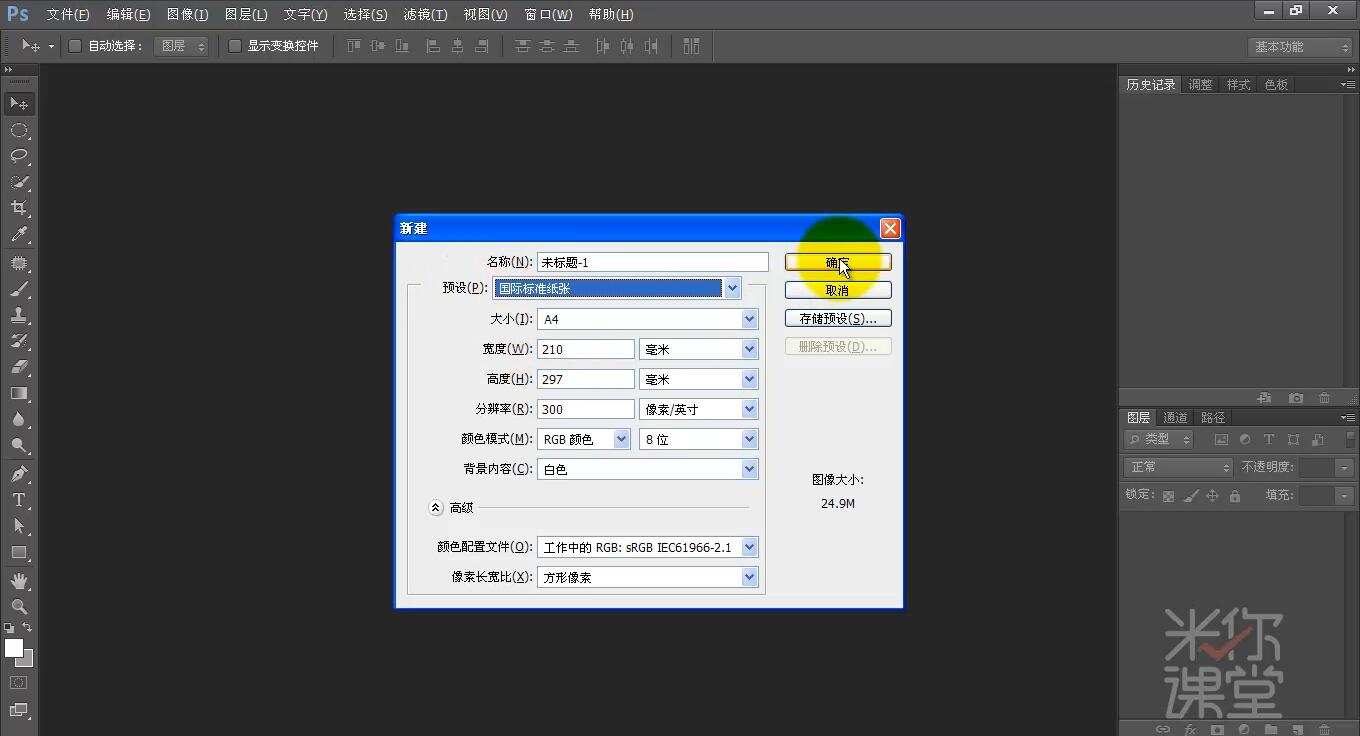Select the Move tool
1360x736 pixels.
[19, 103]
